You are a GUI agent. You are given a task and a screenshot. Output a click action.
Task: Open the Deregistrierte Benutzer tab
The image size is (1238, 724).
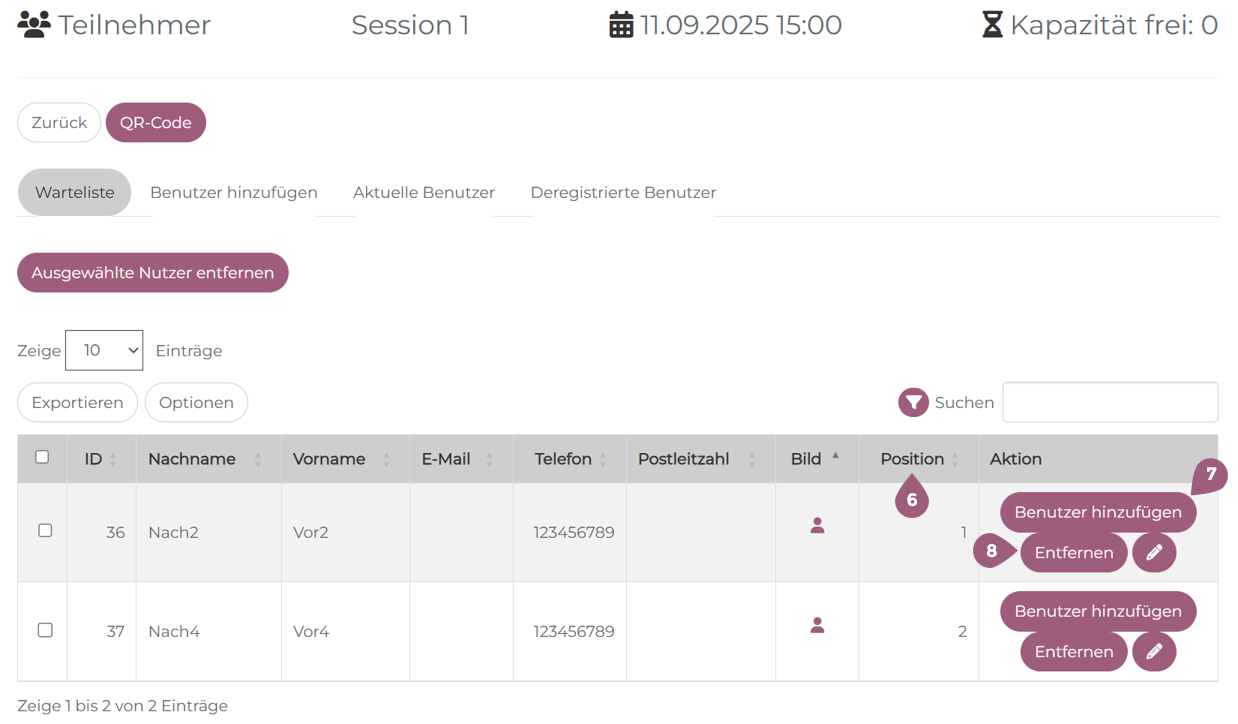point(623,192)
